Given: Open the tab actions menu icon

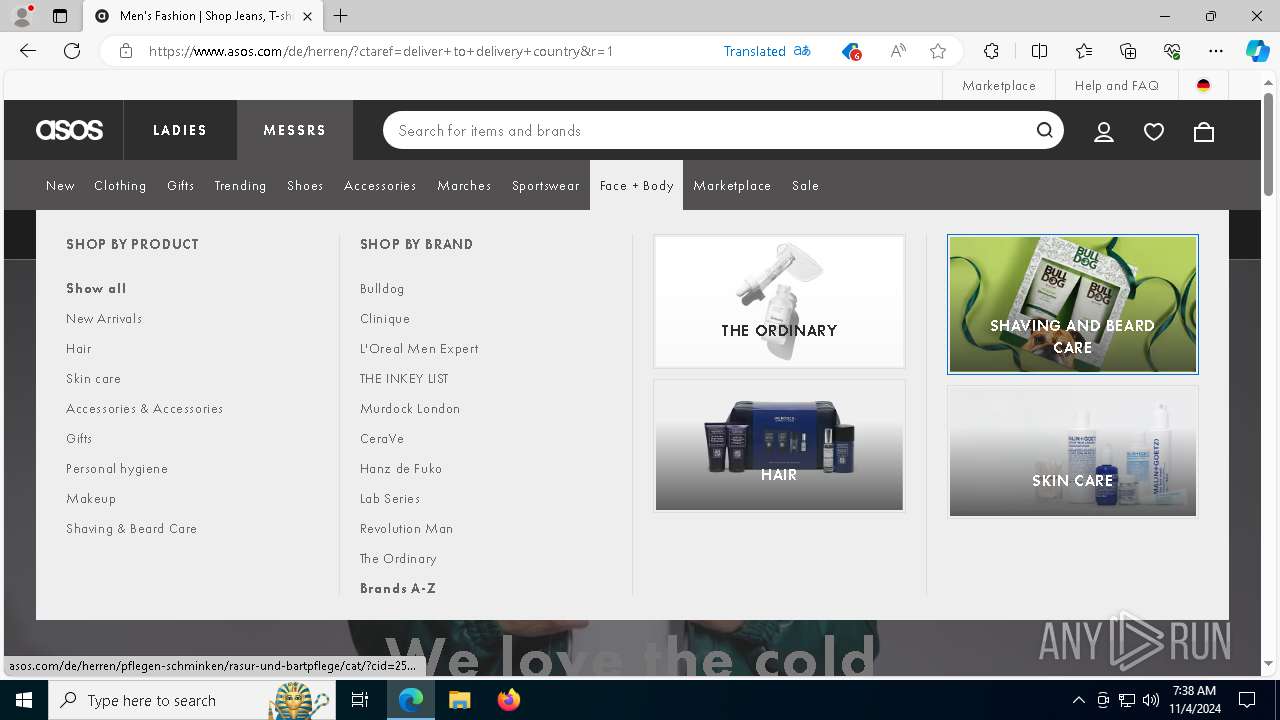Looking at the screenshot, I should coord(60,16).
